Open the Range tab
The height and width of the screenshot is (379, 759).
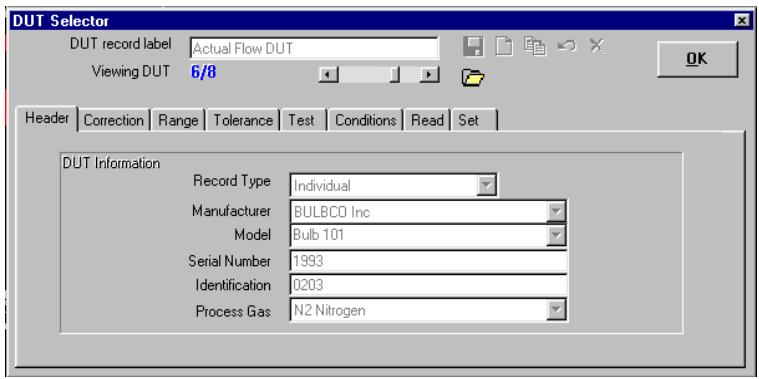pyautogui.click(x=178, y=121)
